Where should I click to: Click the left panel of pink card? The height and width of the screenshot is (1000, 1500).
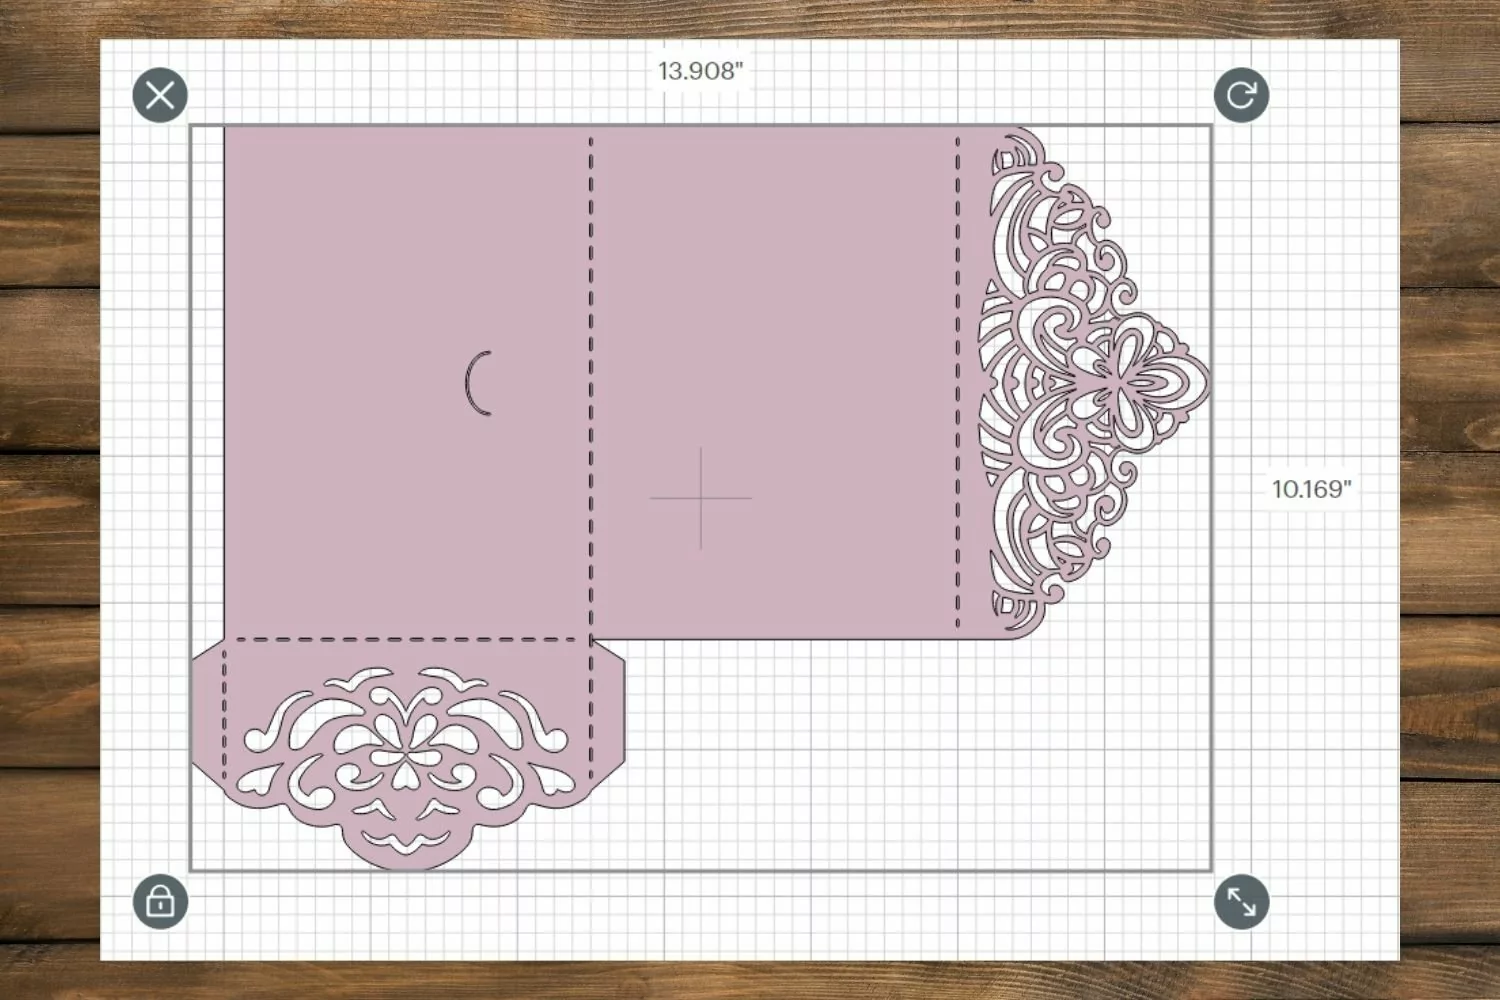(407, 380)
